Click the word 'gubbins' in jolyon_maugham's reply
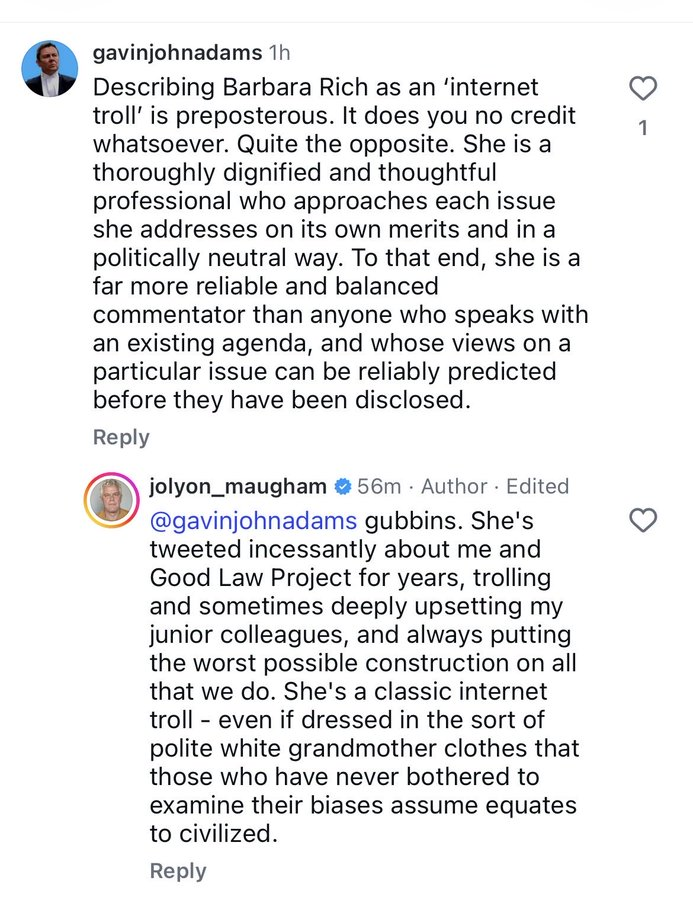The width and height of the screenshot is (693, 900). pyautogui.click(x=413, y=521)
